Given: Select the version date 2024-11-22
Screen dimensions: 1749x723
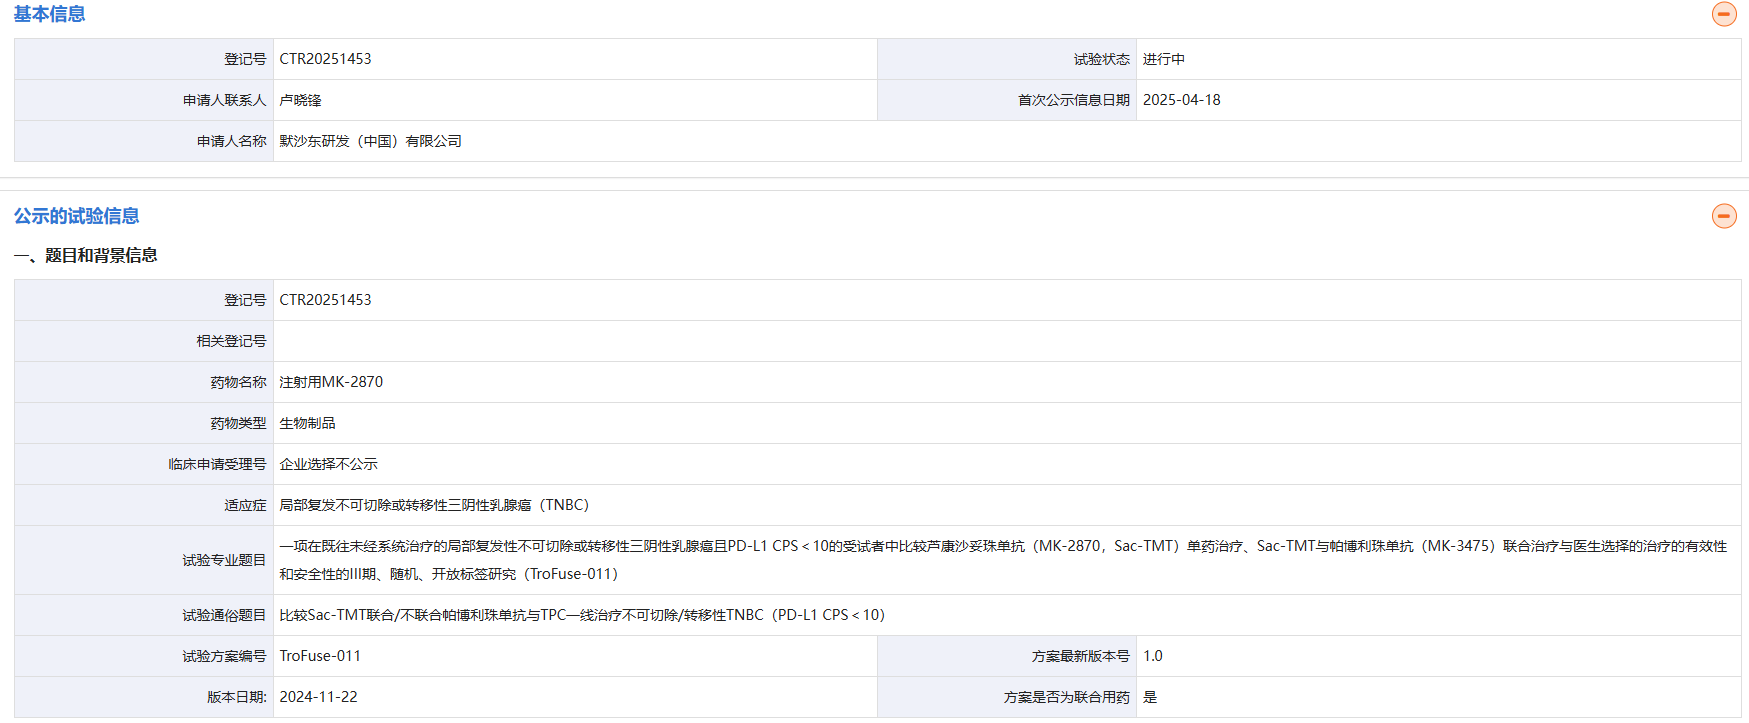Looking at the screenshot, I should click(x=318, y=697).
